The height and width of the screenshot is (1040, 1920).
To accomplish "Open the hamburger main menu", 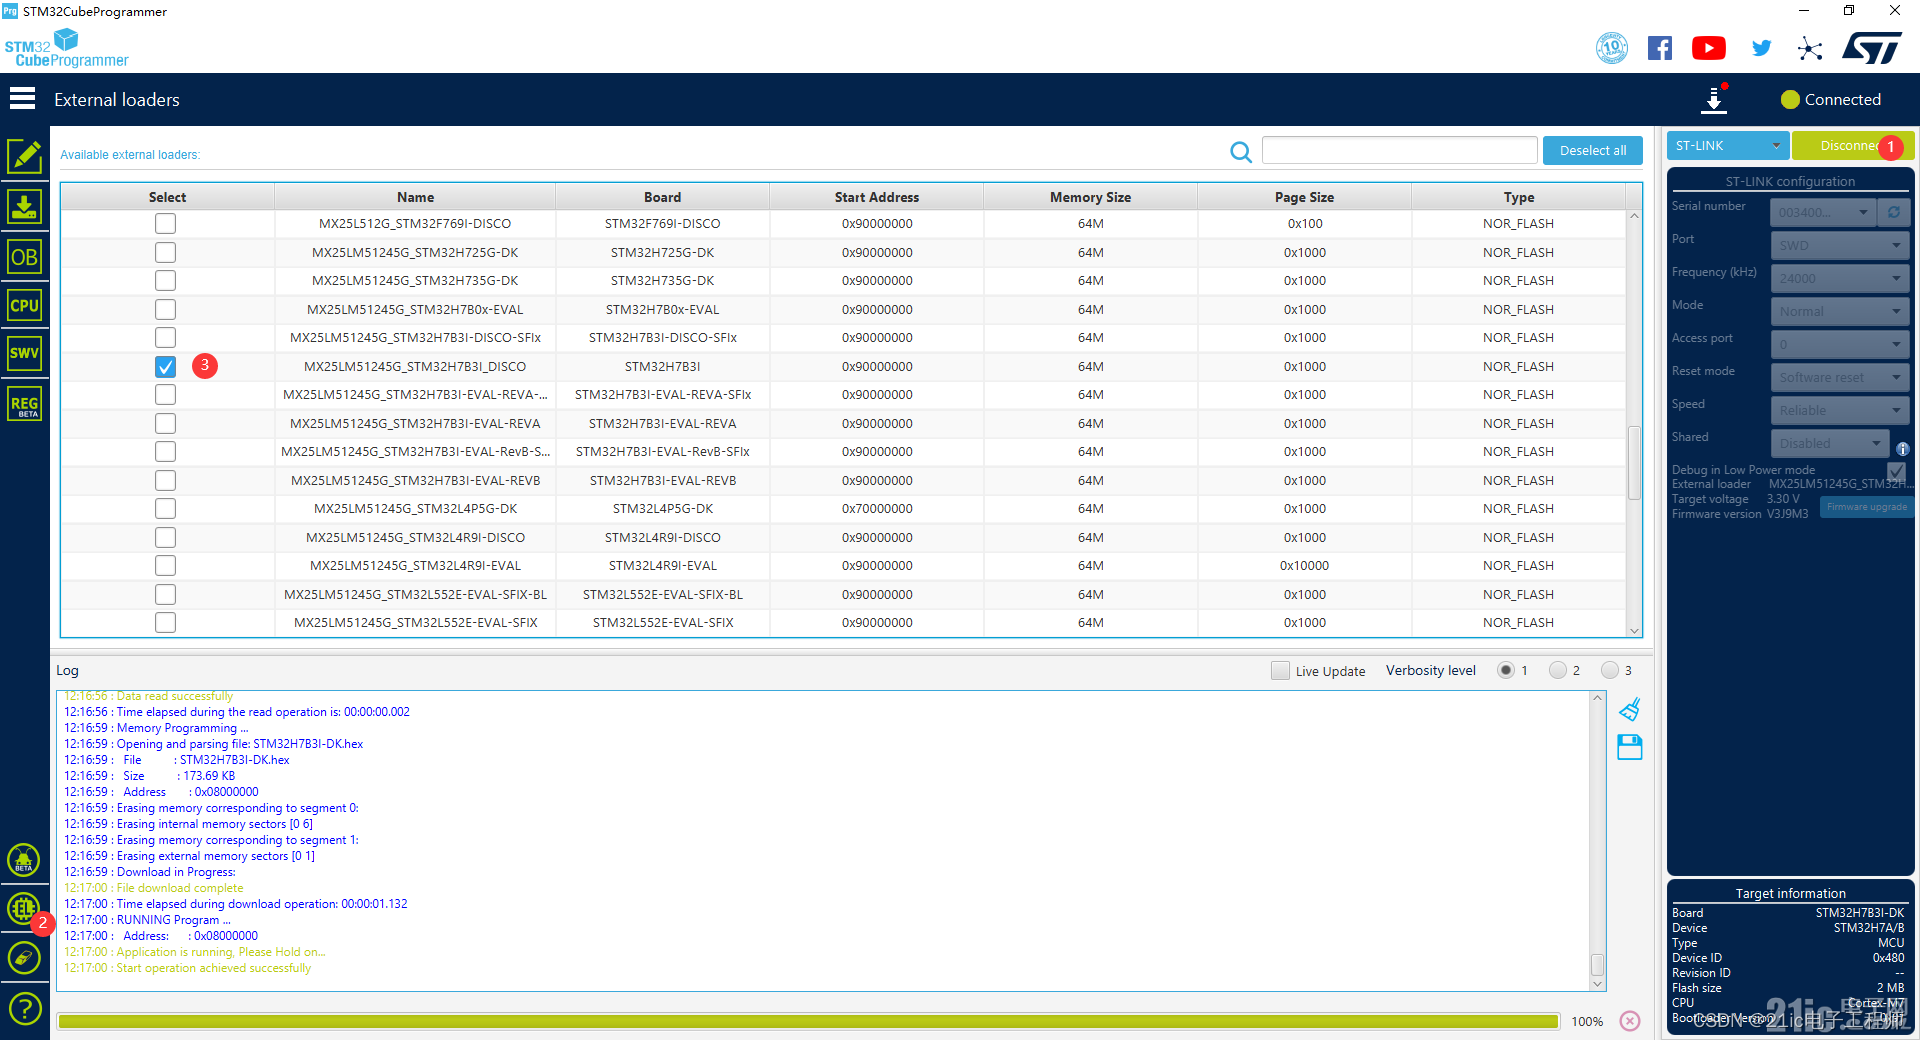I will coord(22,98).
